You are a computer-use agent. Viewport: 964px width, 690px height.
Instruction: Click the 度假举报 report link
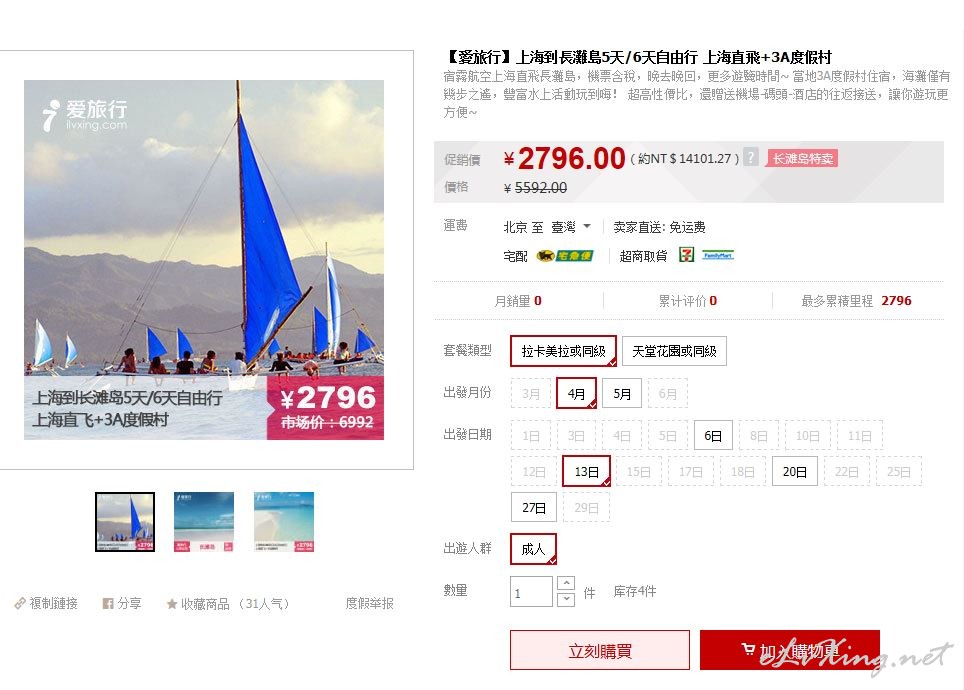tap(369, 603)
